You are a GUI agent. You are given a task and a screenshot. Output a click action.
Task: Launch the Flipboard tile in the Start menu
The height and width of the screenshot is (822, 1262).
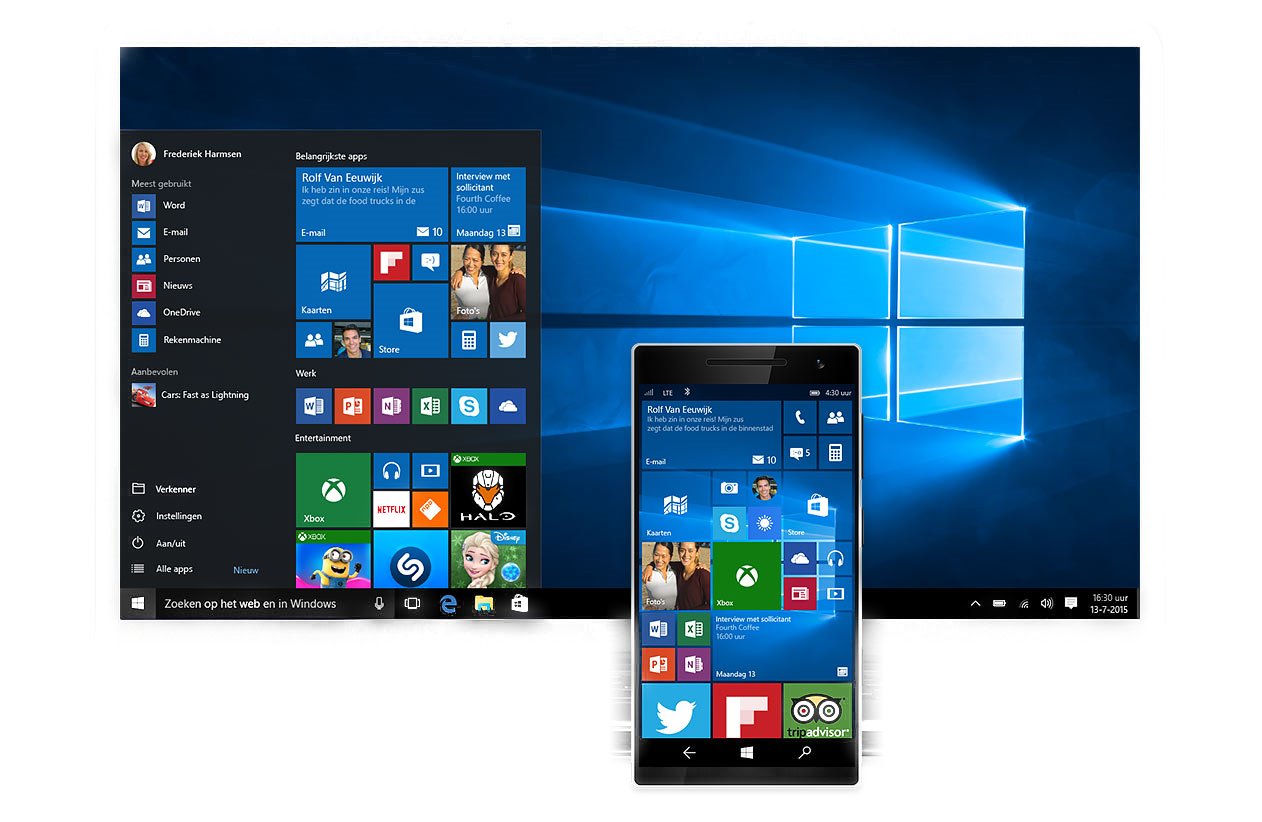(x=391, y=262)
